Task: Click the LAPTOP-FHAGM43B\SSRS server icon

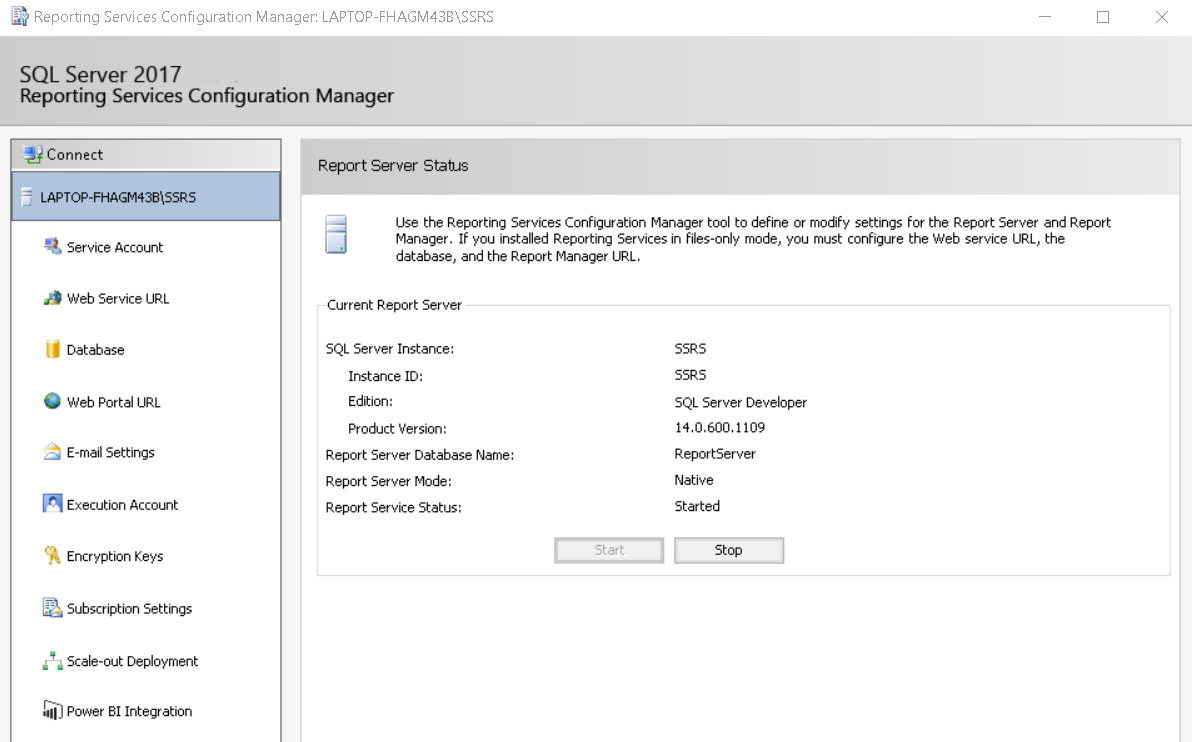Action: (27, 197)
